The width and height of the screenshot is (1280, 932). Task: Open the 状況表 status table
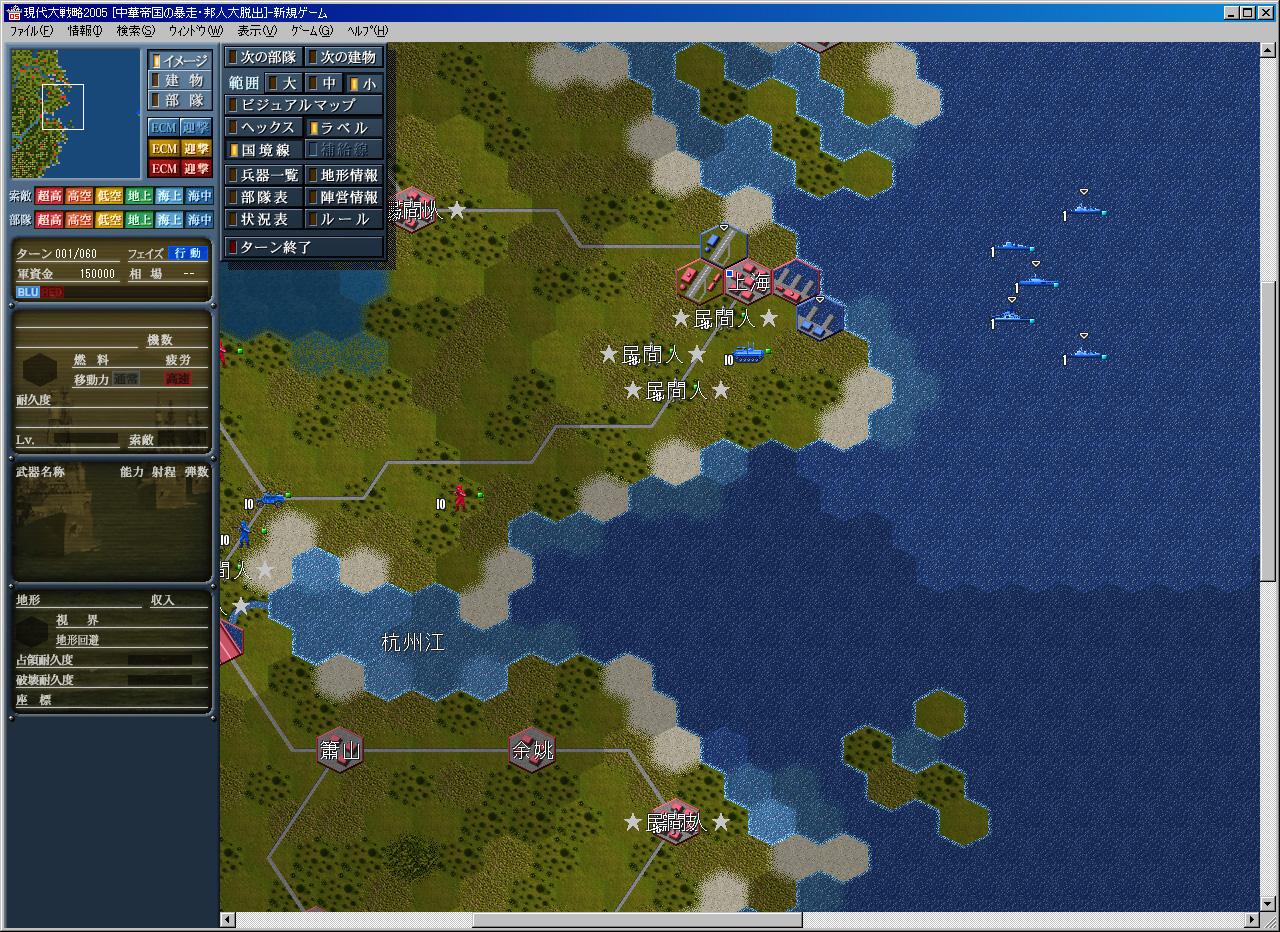(x=264, y=219)
